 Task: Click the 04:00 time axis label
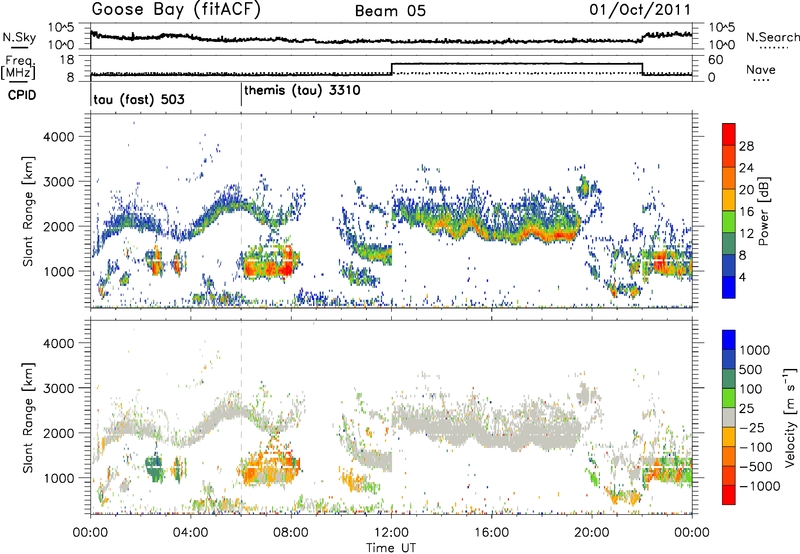[x=190, y=532]
